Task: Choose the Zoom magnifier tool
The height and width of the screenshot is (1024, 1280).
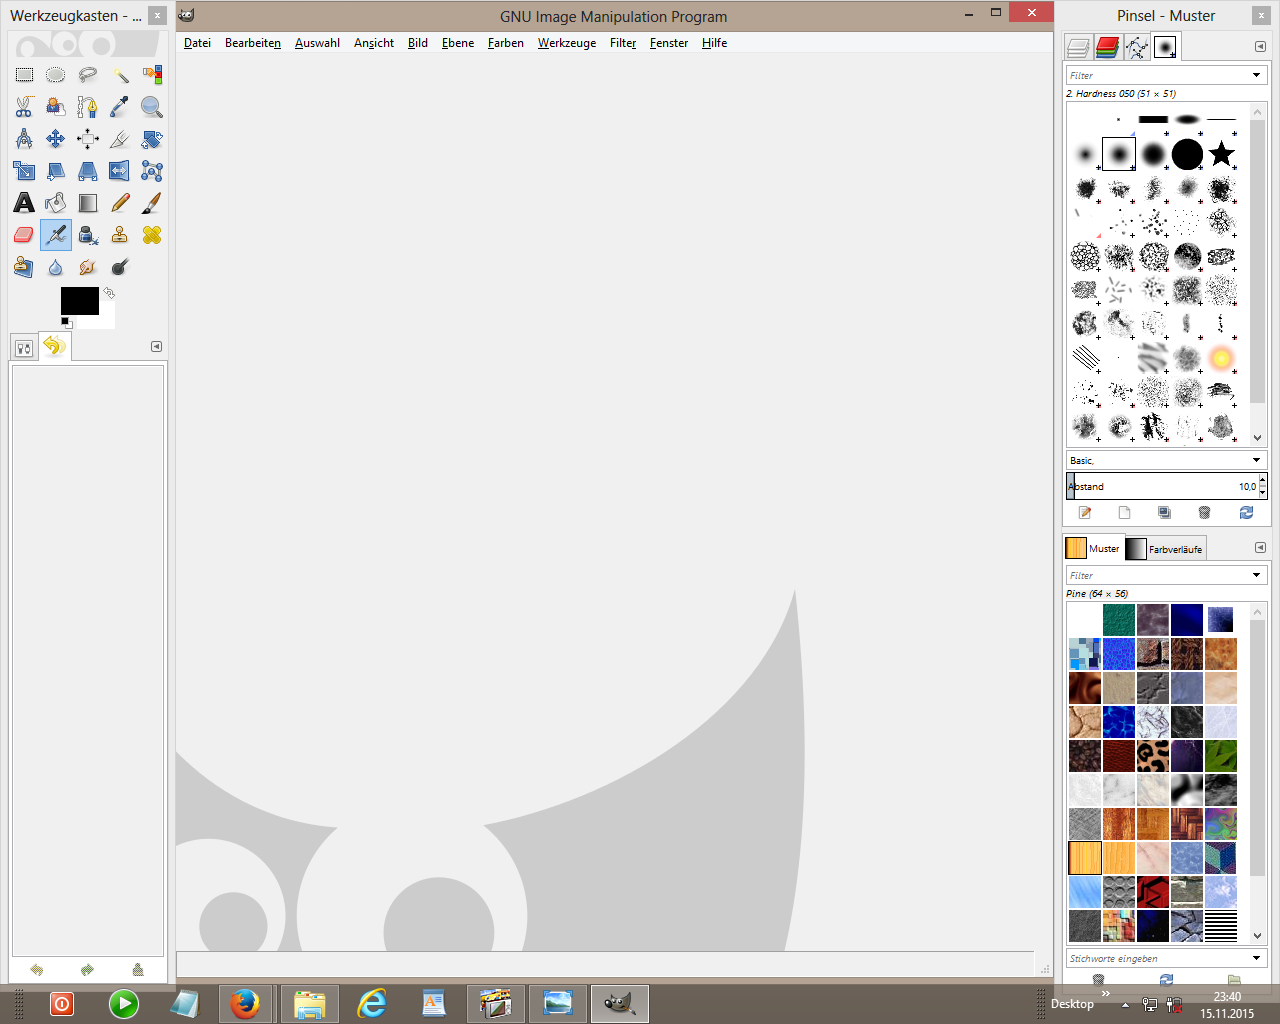Action: tap(151, 107)
